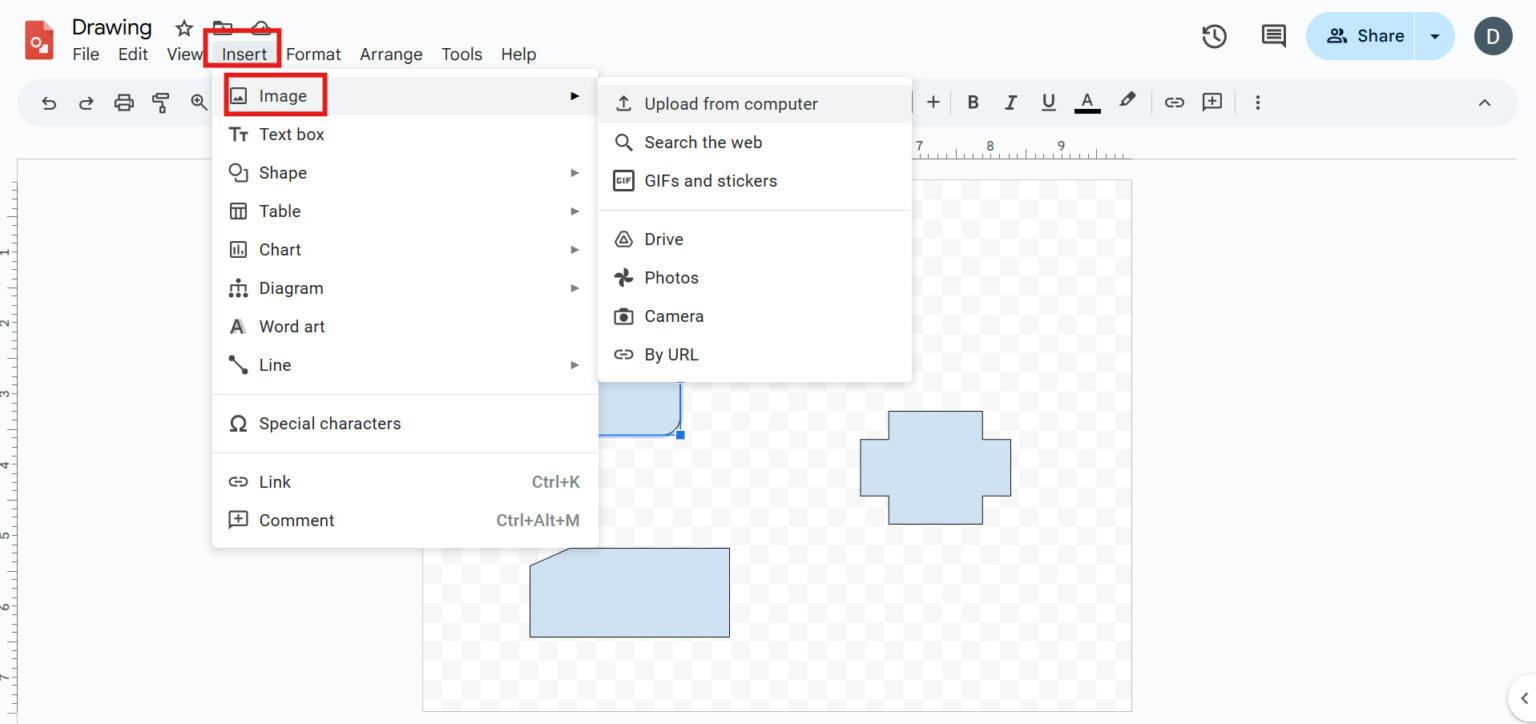This screenshot has height=724, width=1536.
Task: Open version history via clock icon
Action: coord(1213,36)
